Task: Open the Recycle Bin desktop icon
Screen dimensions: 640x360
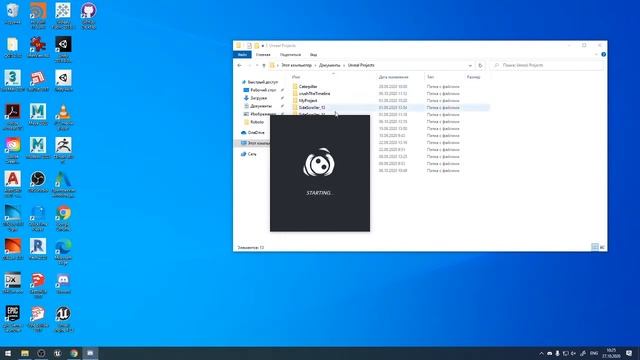Action: click(x=13, y=13)
